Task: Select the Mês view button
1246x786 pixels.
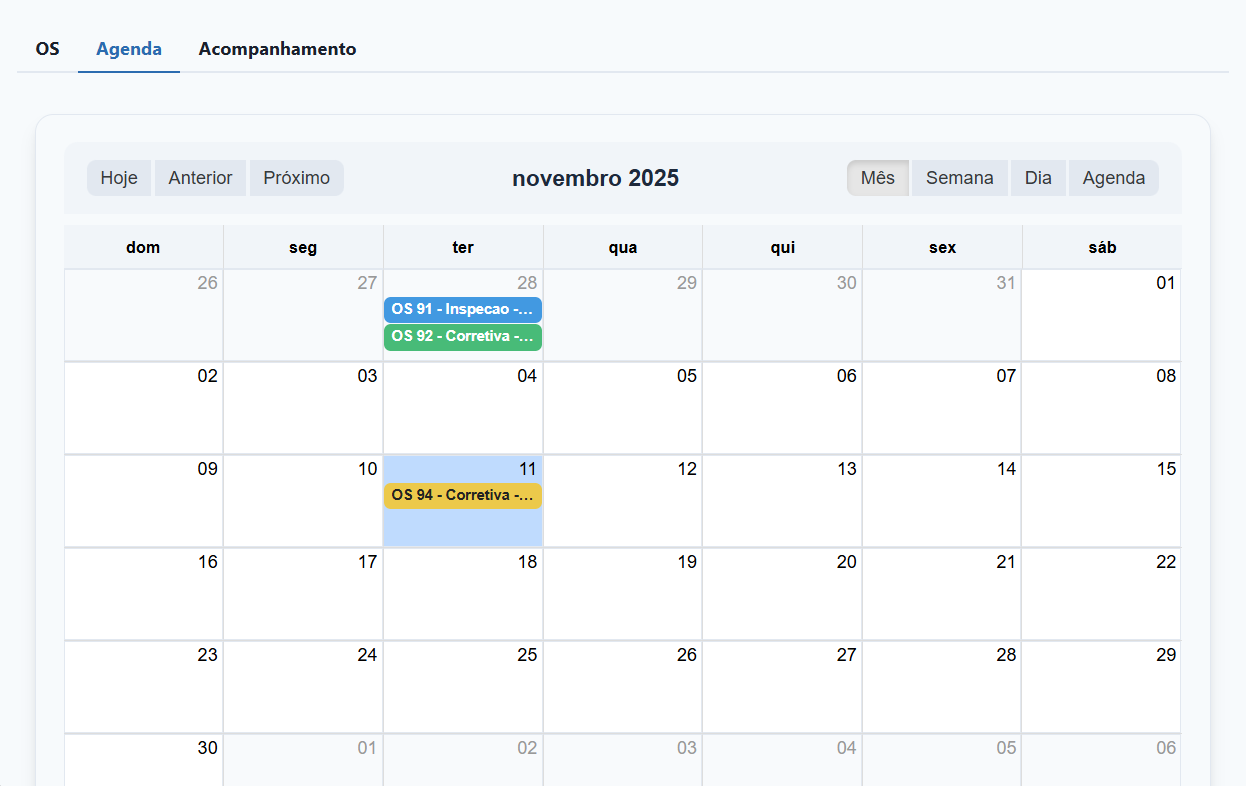Action: click(877, 178)
